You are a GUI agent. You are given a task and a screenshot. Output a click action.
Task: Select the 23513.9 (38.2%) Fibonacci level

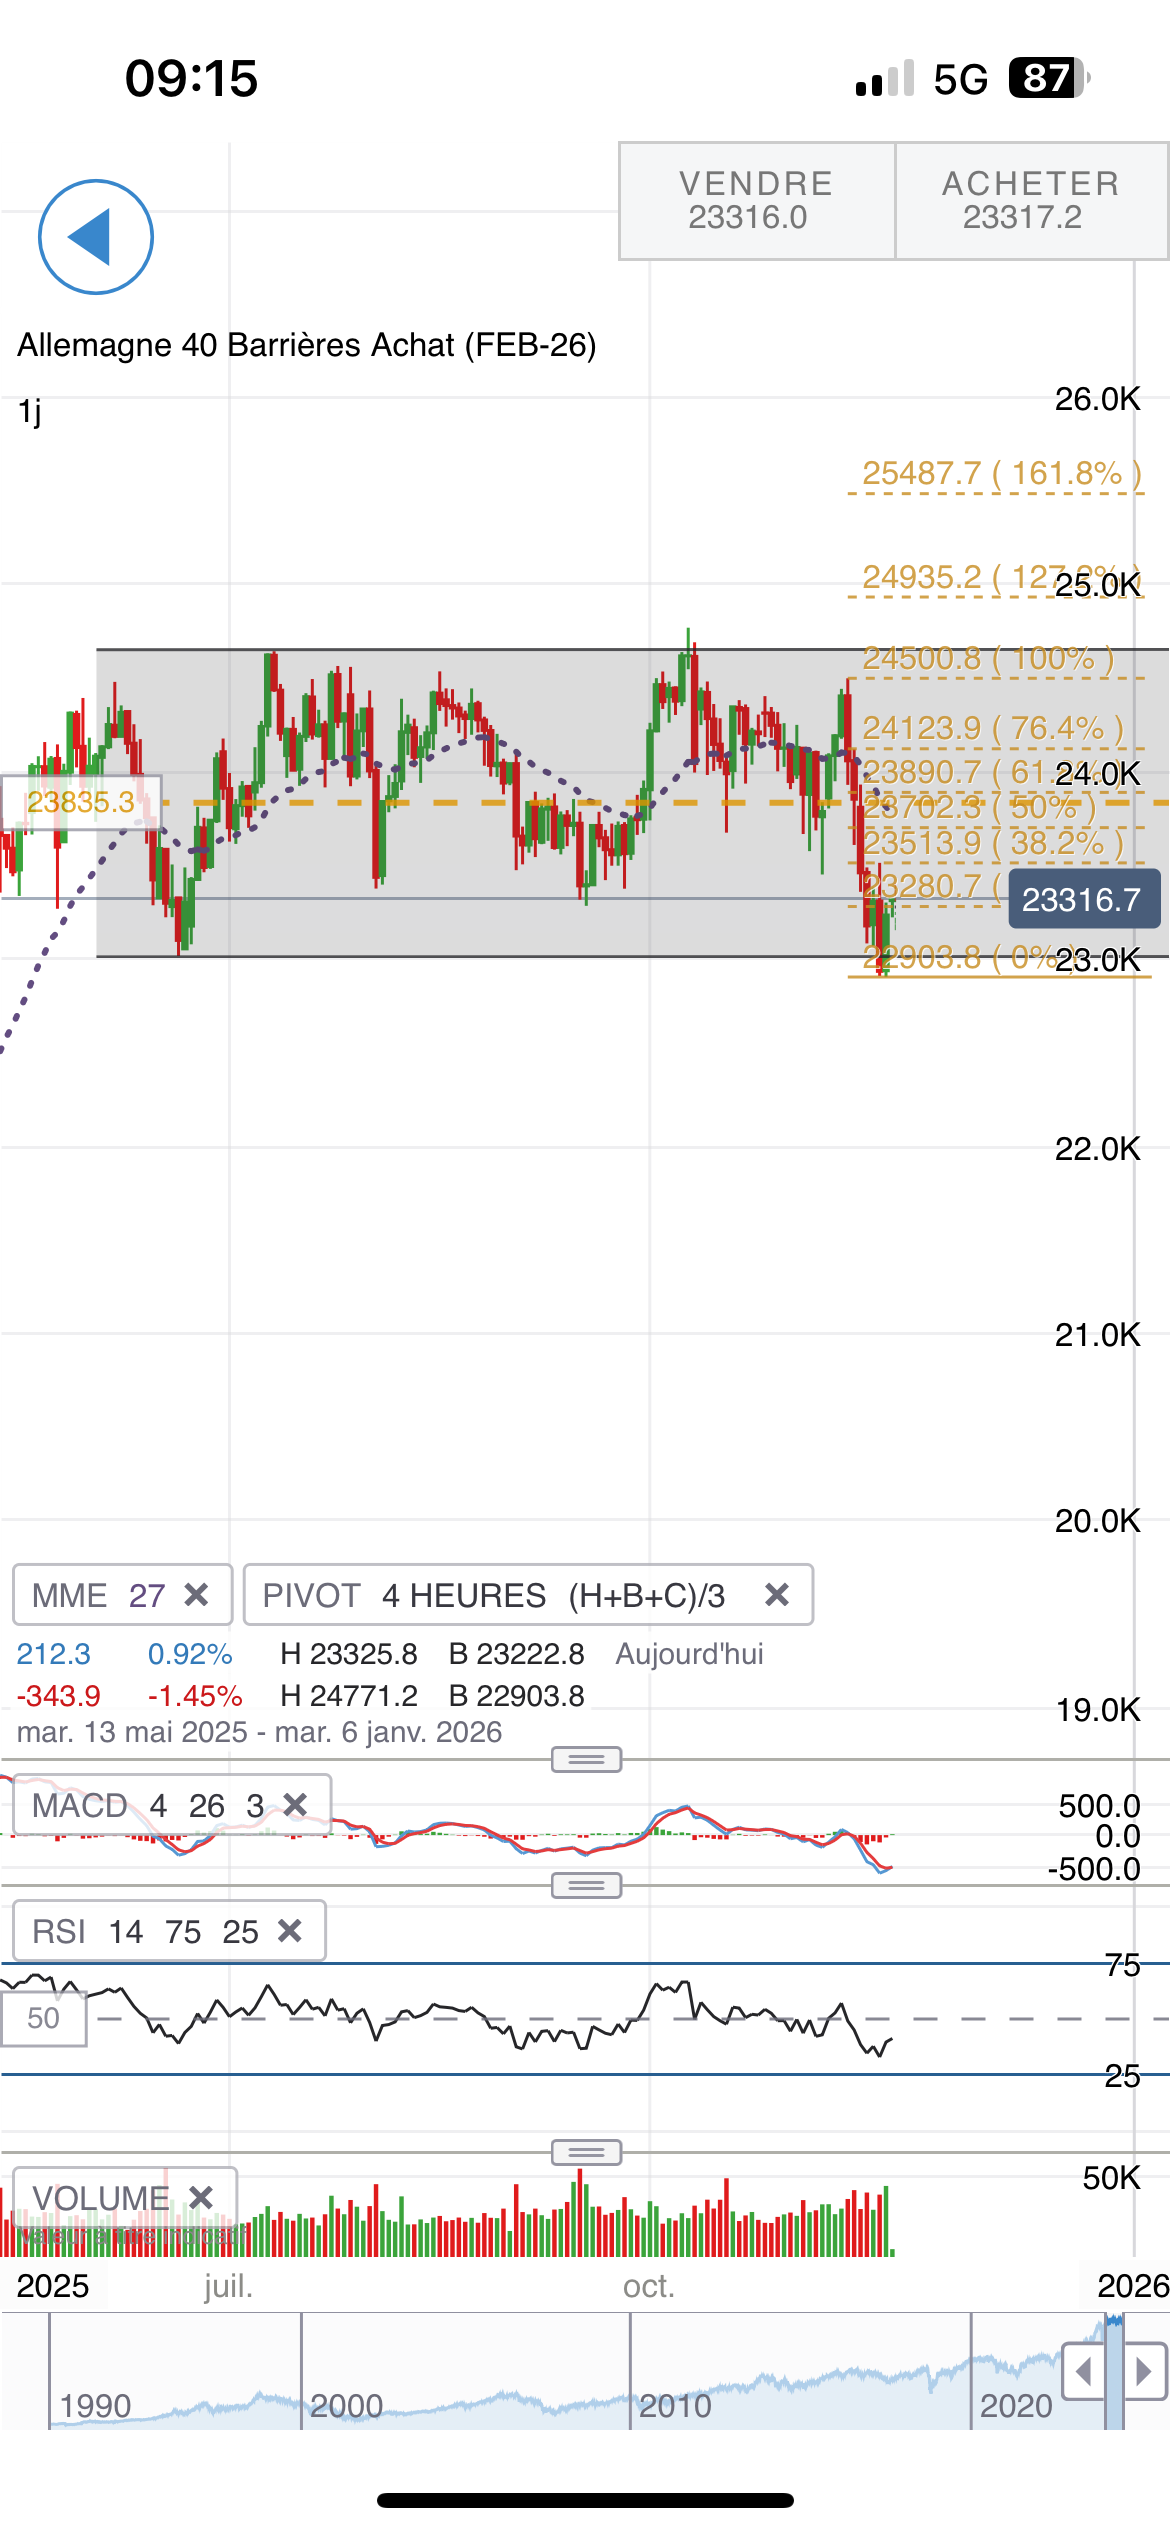tap(993, 843)
